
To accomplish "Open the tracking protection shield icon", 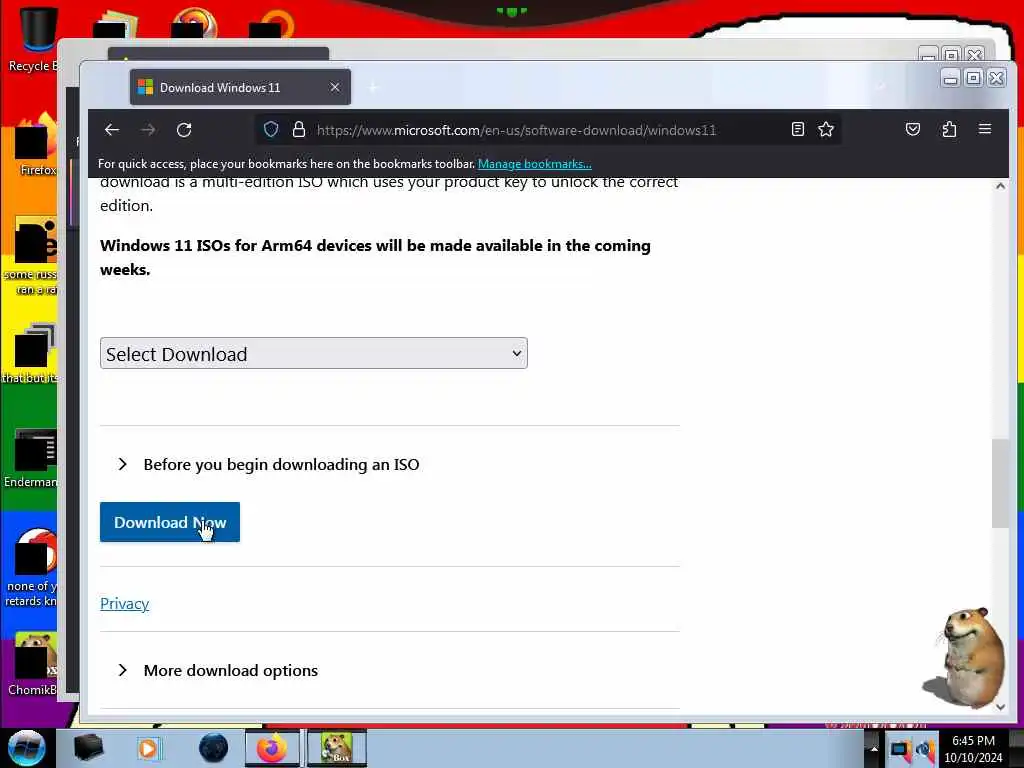I will pyautogui.click(x=270, y=129).
